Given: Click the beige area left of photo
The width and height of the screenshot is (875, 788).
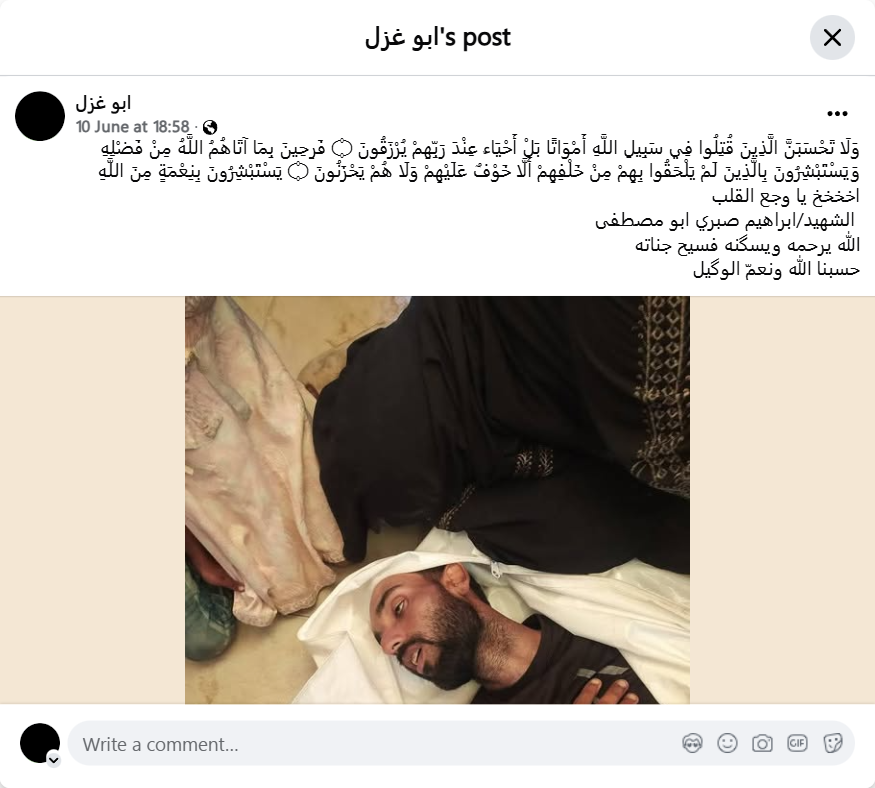Looking at the screenshot, I should pyautogui.click(x=93, y=500).
